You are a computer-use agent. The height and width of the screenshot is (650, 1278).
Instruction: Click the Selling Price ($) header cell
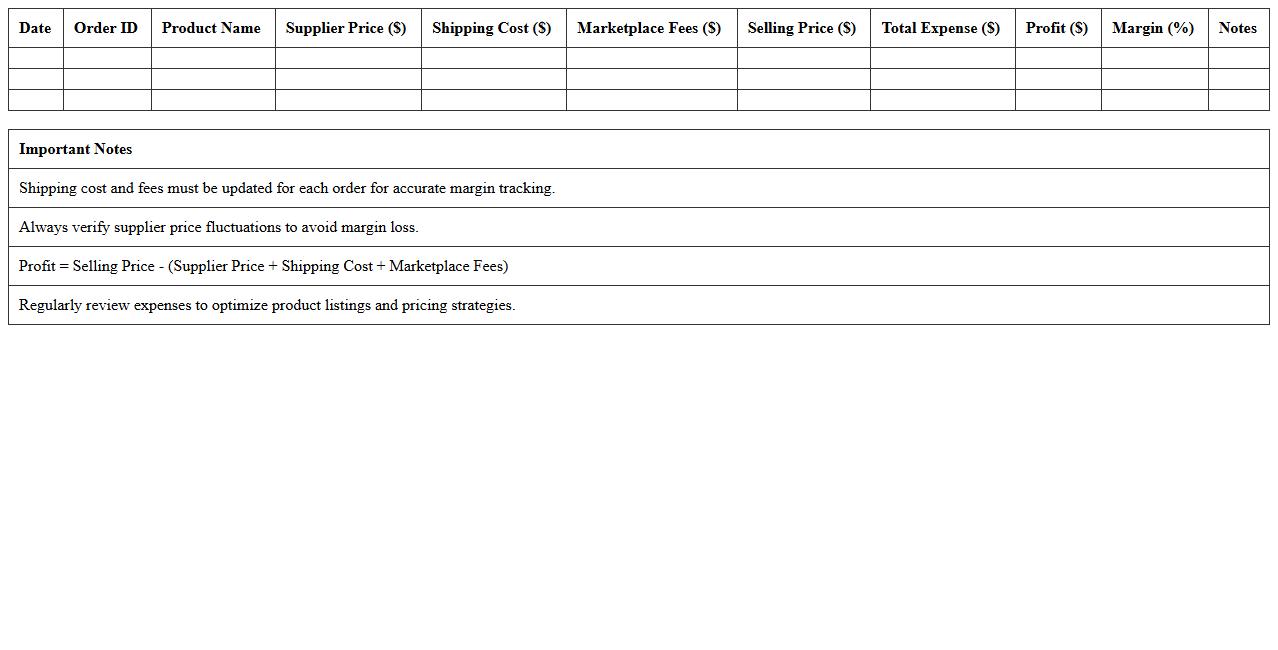point(802,28)
